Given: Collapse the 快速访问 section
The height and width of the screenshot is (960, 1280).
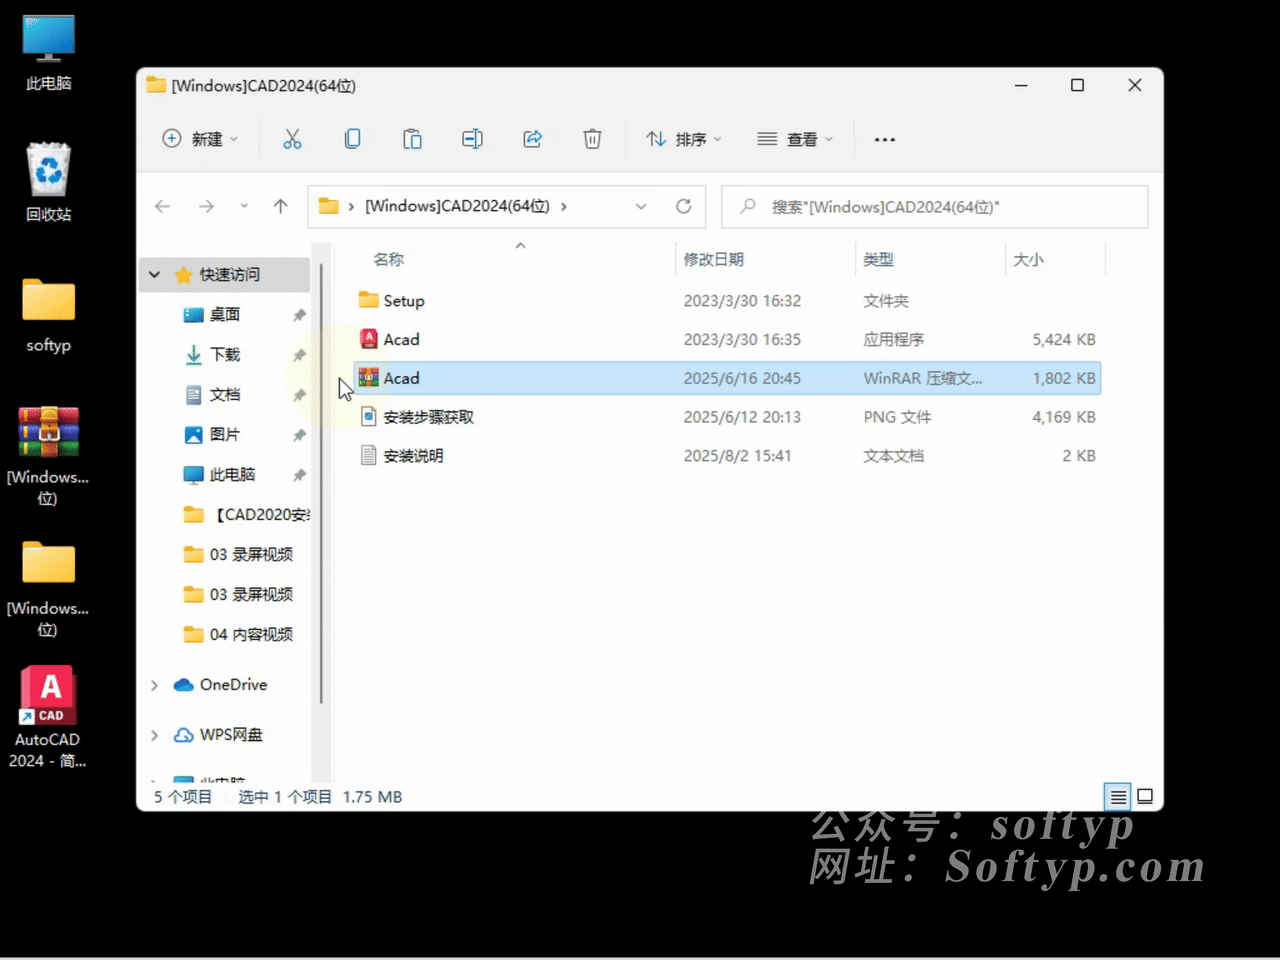Looking at the screenshot, I should click(154, 274).
